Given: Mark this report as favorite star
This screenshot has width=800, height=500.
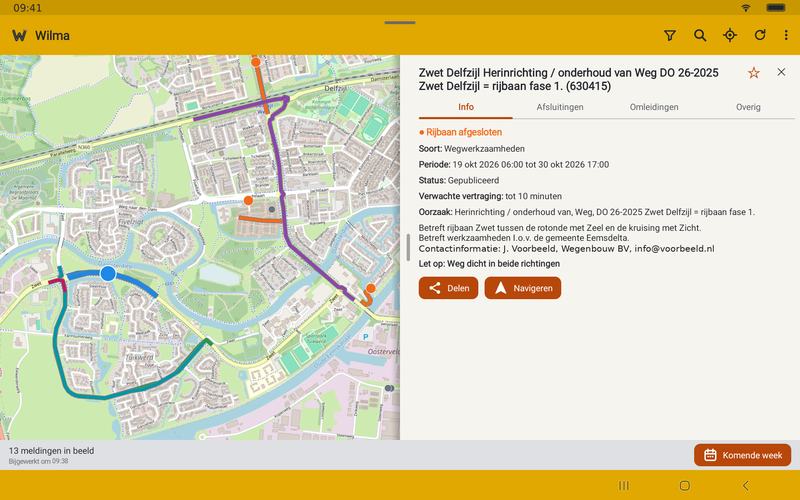Looking at the screenshot, I should [x=754, y=73].
